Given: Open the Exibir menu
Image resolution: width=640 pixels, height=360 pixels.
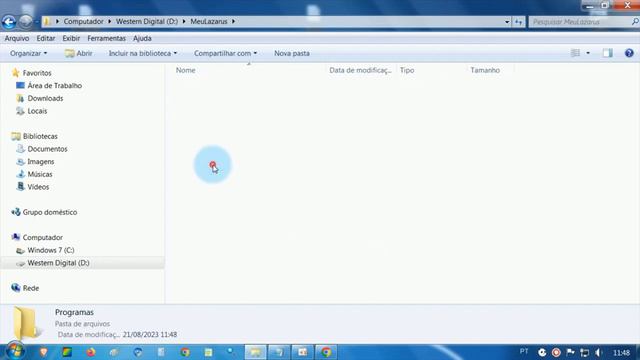Looking at the screenshot, I should [71, 38].
